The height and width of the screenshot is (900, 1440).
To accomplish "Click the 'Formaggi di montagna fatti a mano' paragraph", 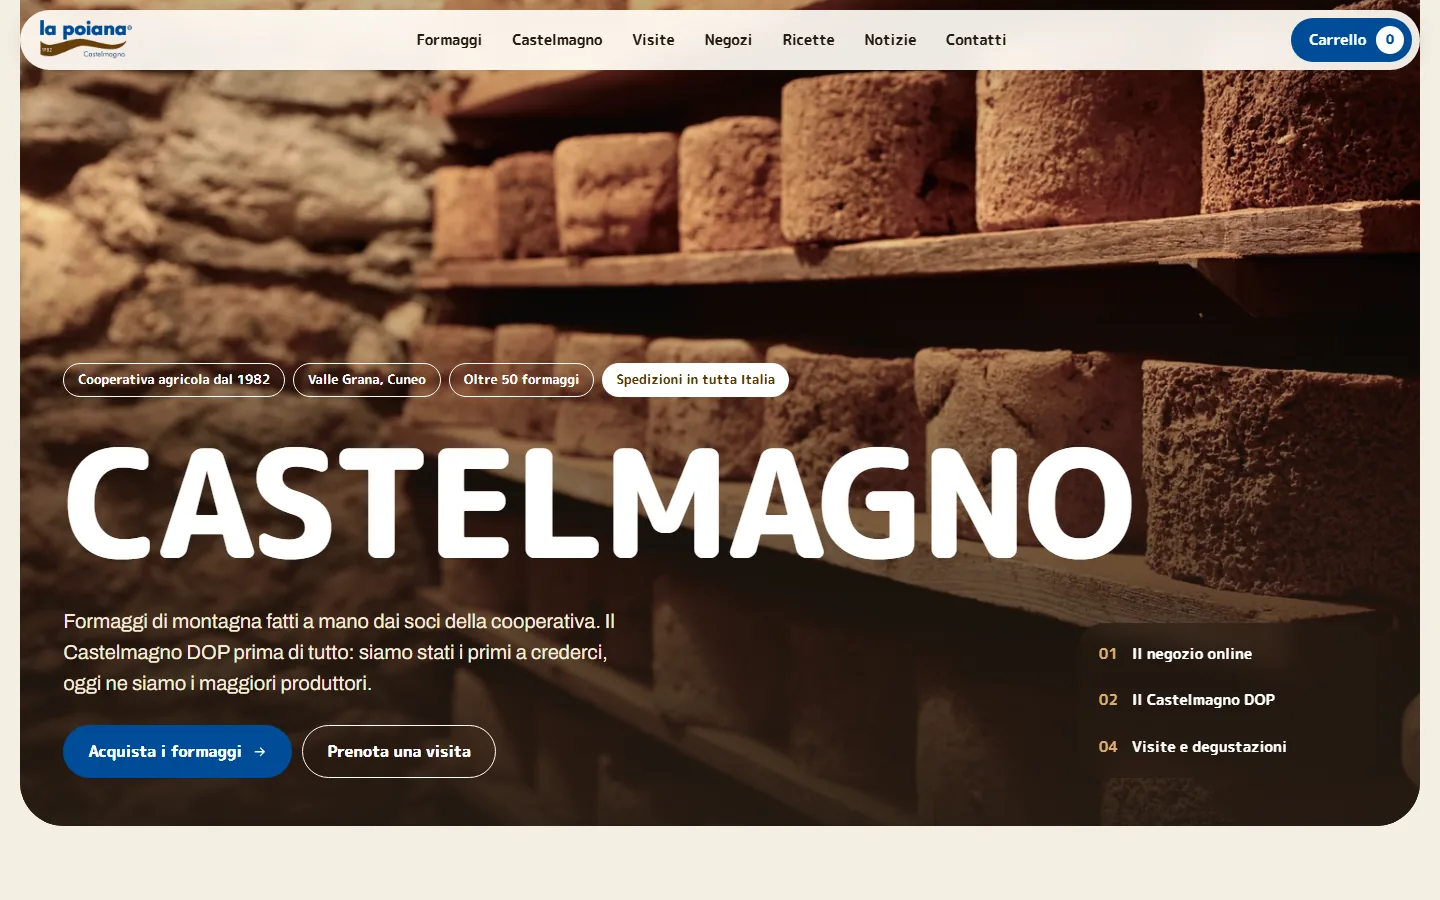I will [340, 652].
